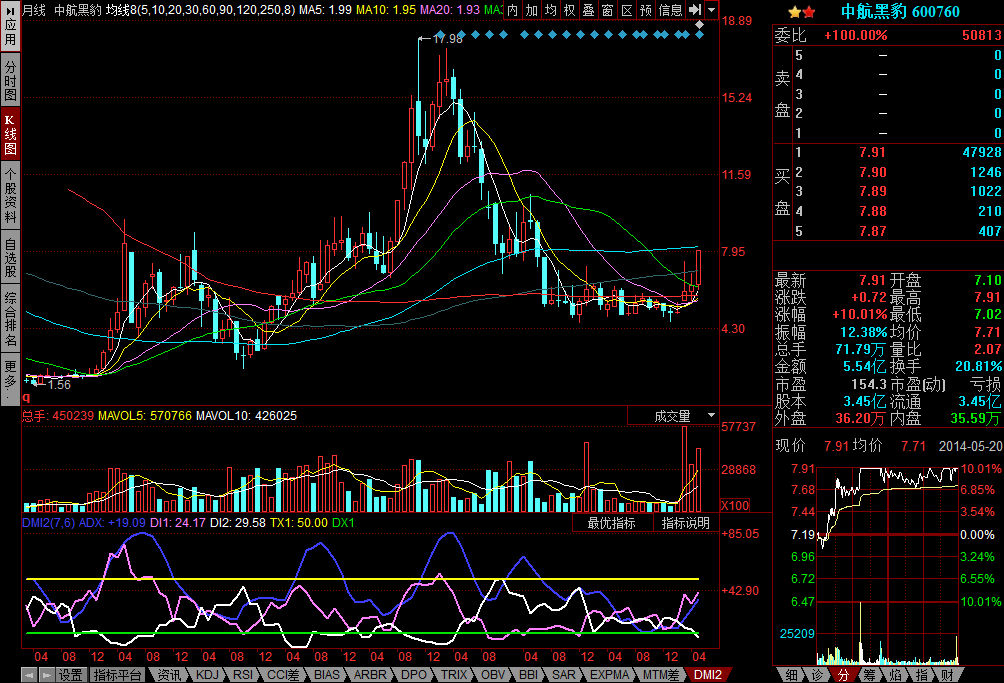Switch to the OBV indicator tab
1004x683 pixels.
tap(493, 675)
